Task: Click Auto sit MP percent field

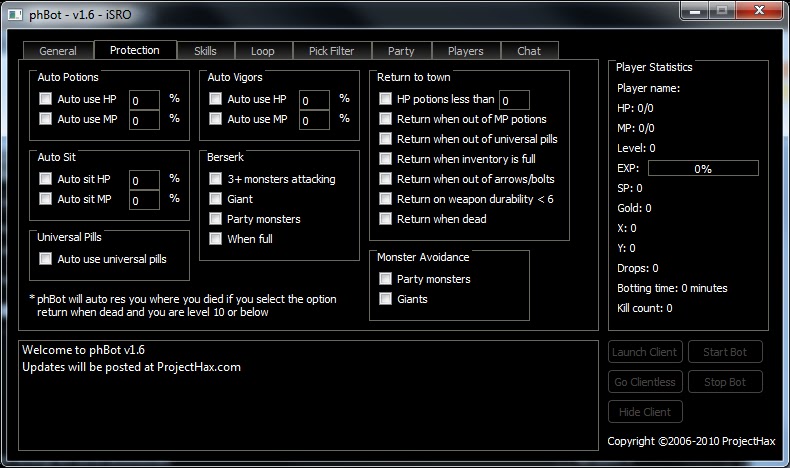Action: coord(144,200)
